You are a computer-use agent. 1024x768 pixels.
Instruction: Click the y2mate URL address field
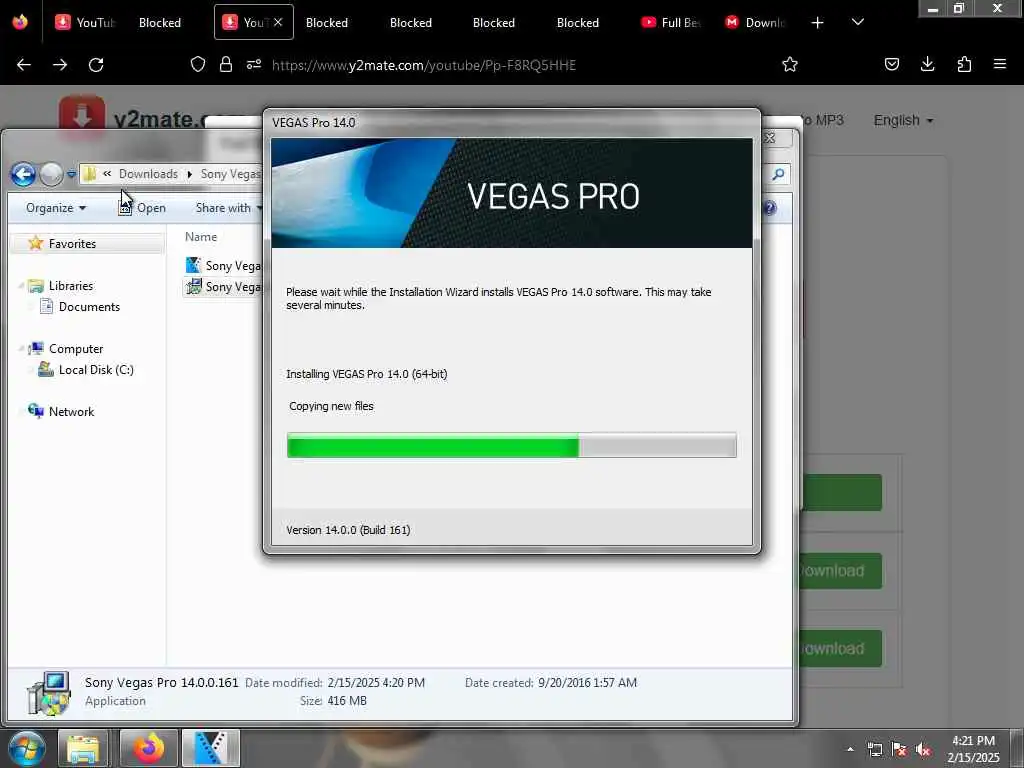[423, 65]
